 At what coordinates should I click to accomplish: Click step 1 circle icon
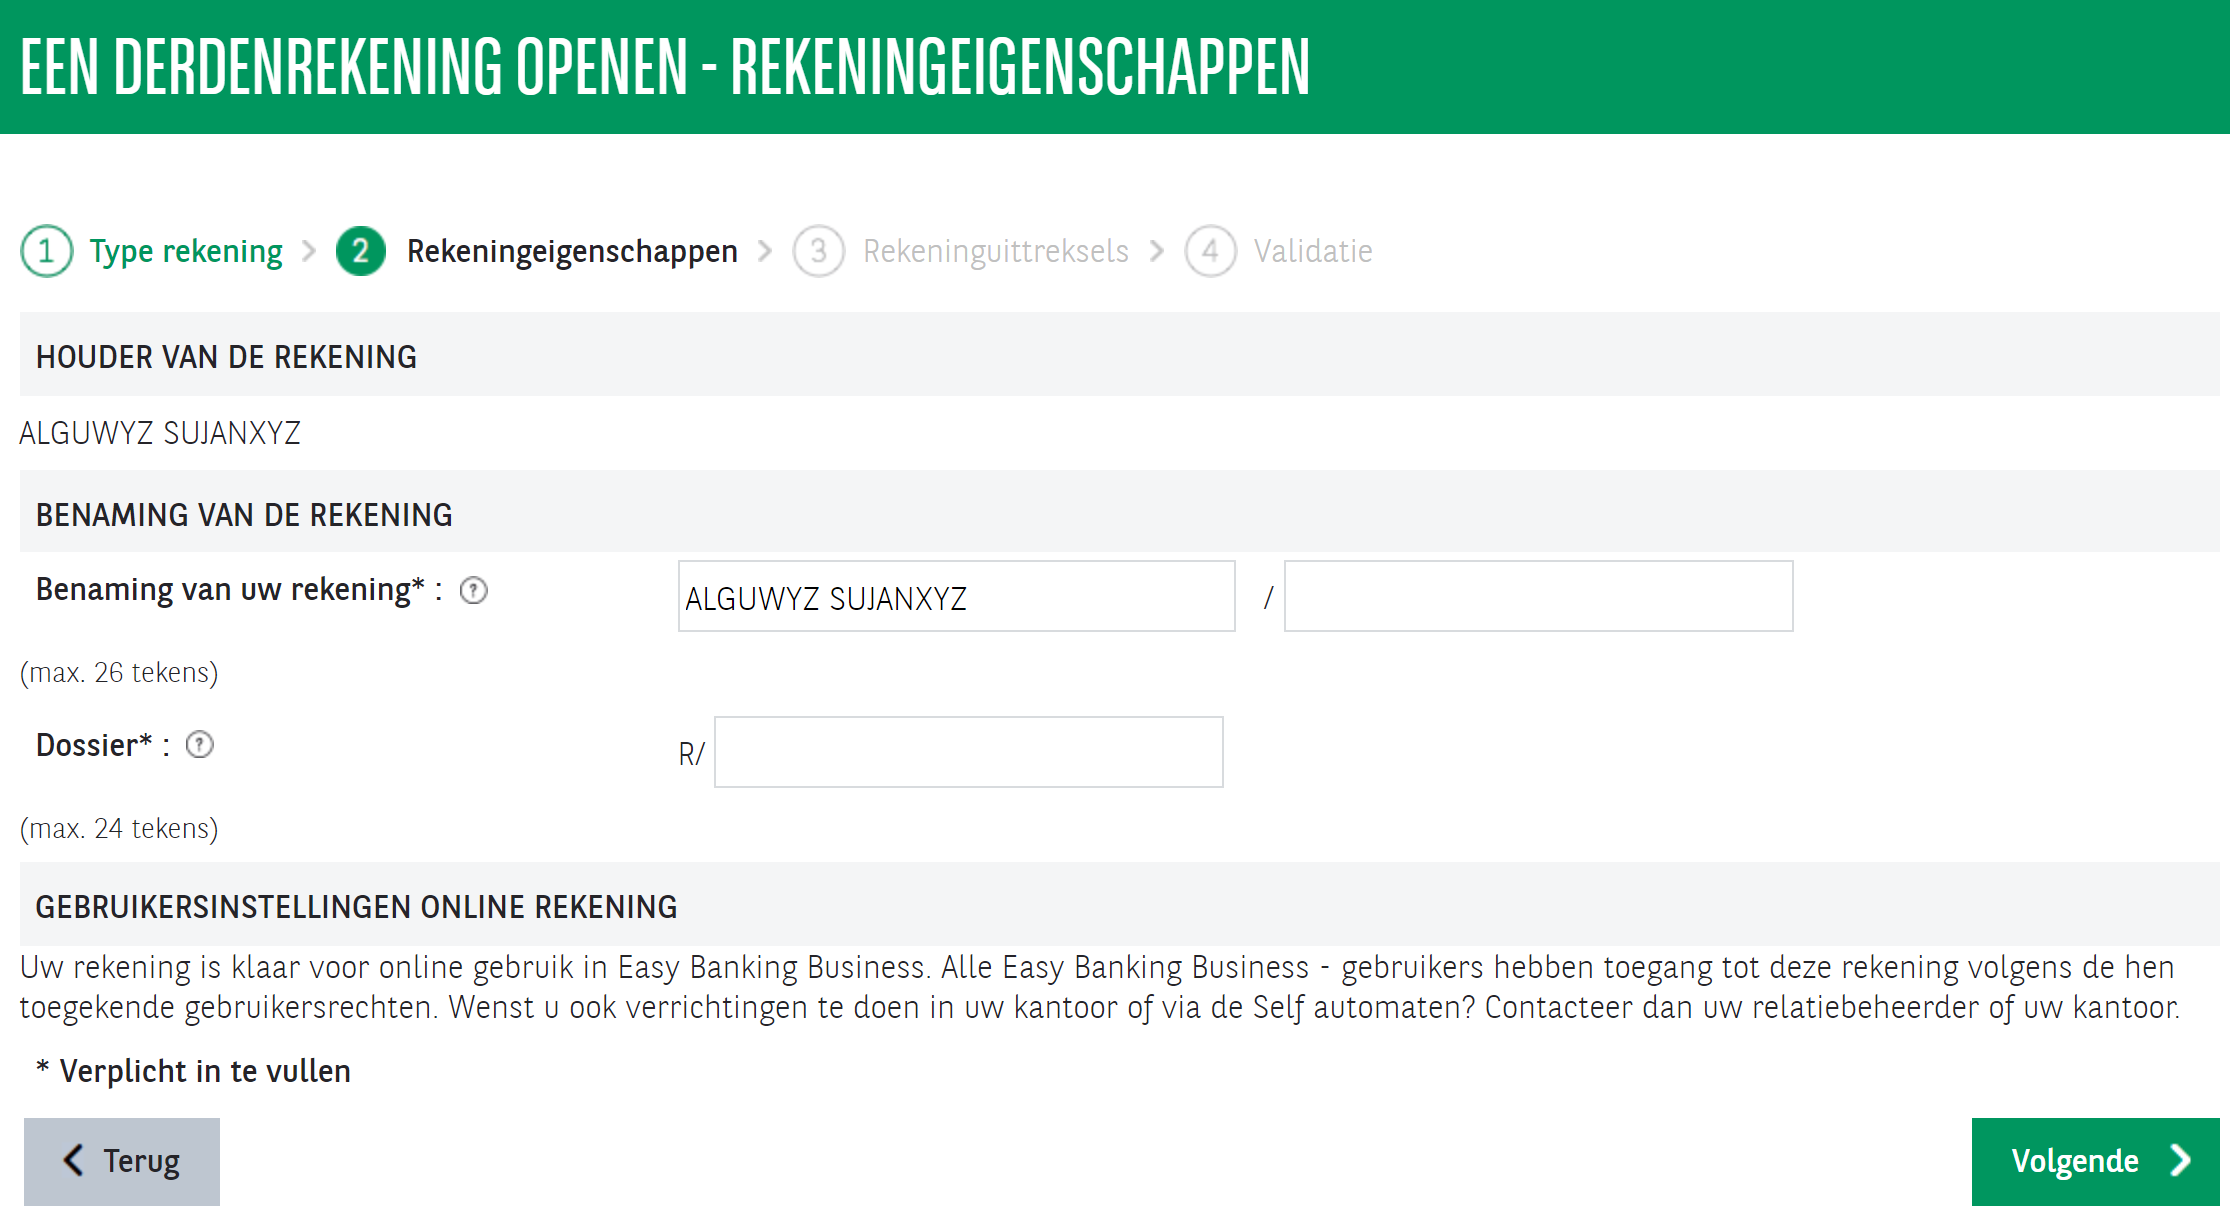tap(46, 251)
